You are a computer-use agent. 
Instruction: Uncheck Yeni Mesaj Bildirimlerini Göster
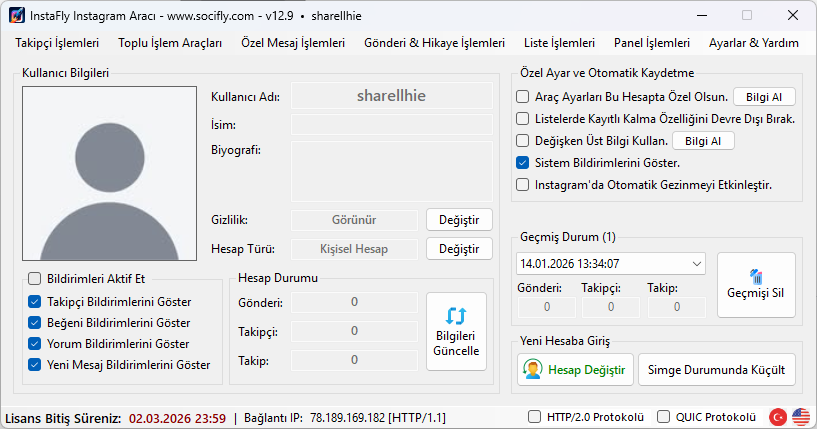[x=34, y=365]
